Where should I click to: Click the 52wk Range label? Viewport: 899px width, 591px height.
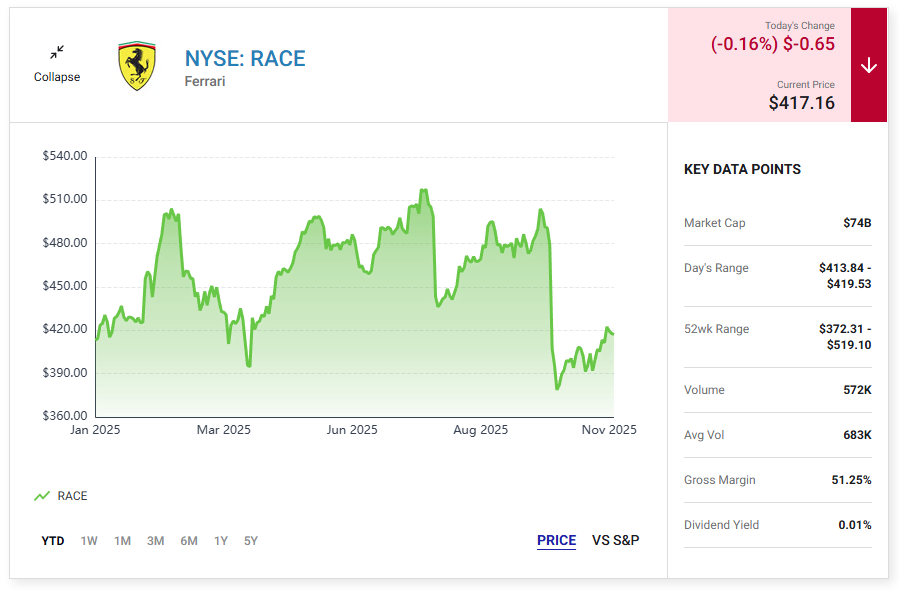point(716,329)
